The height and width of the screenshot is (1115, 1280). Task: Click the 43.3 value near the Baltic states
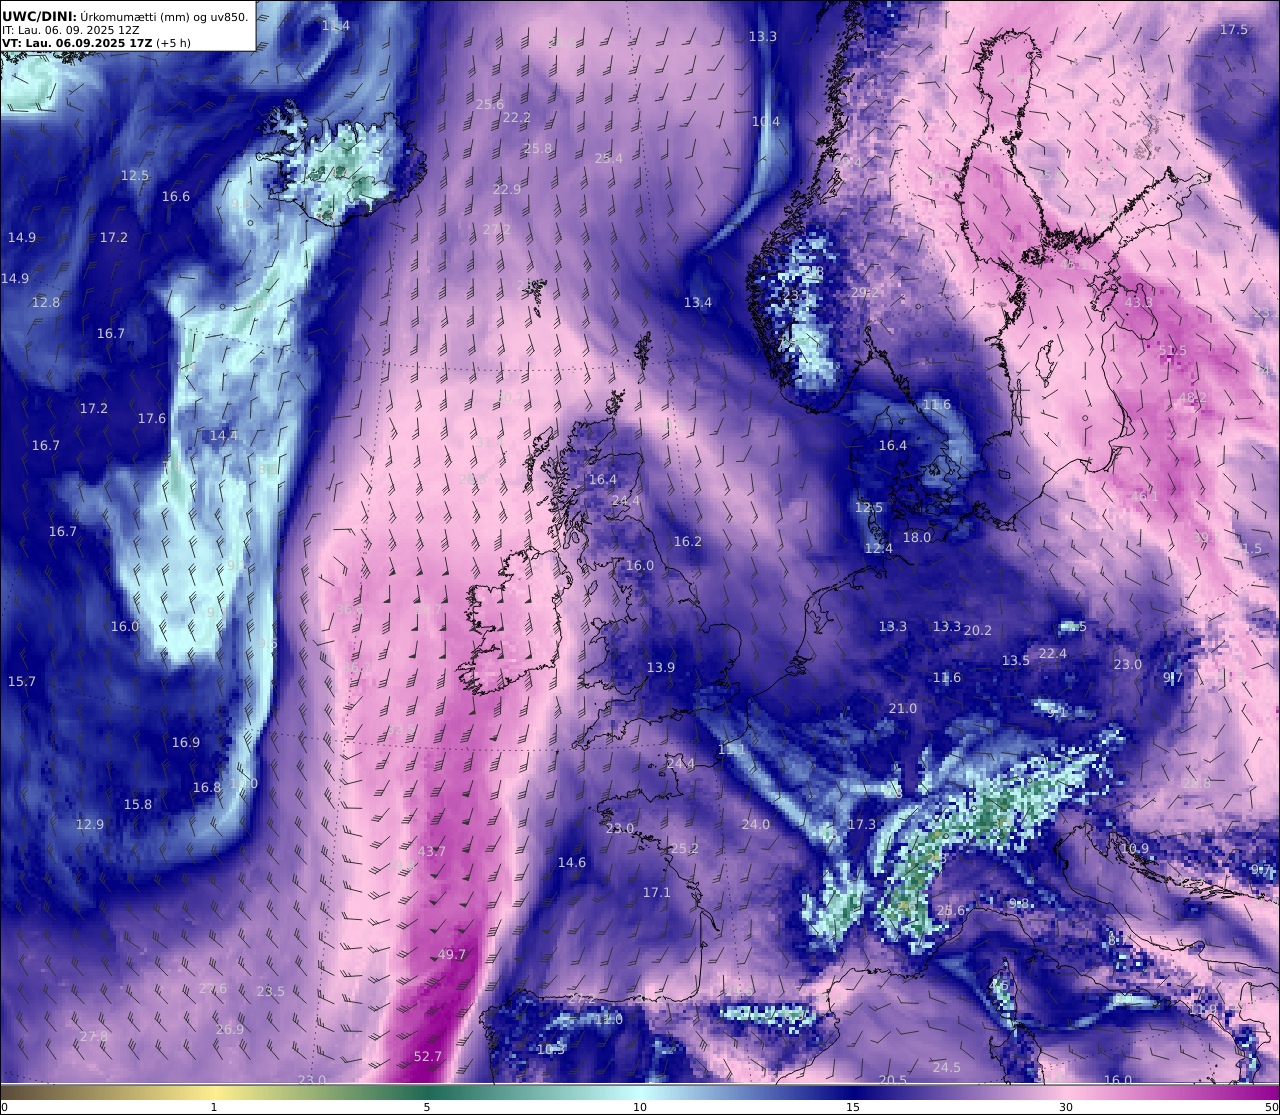(1139, 302)
